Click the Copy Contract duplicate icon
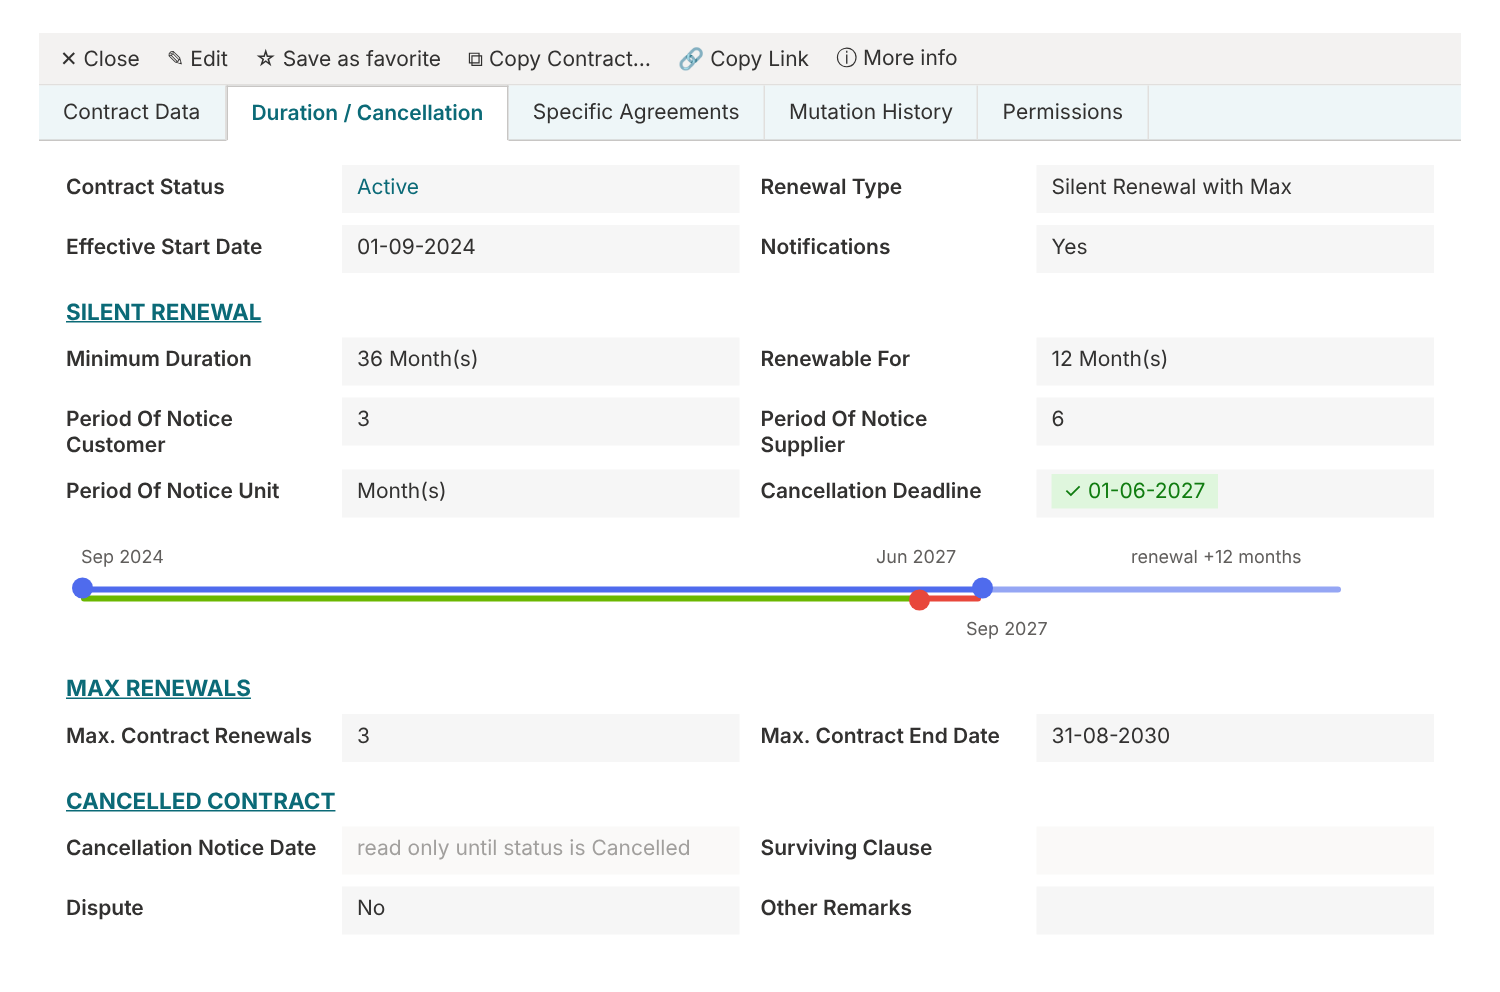 click(x=475, y=60)
